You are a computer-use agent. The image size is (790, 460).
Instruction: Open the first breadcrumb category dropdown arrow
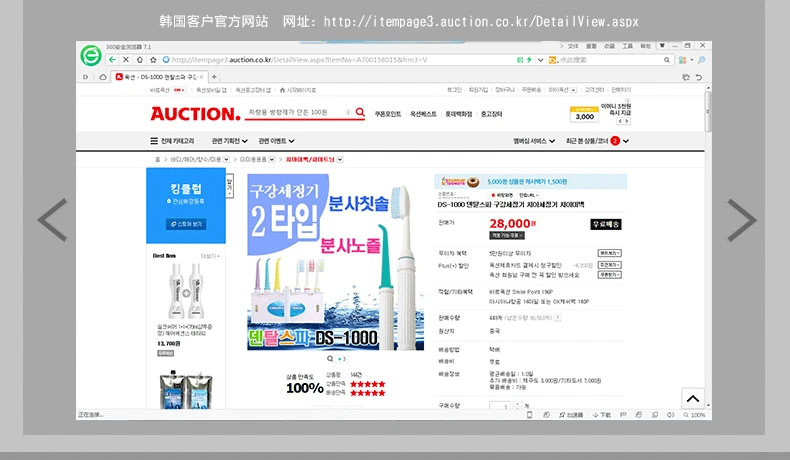pos(226,160)
